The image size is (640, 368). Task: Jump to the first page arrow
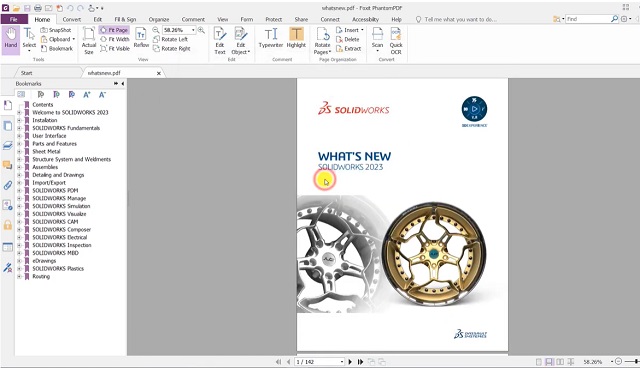(278, 362)
